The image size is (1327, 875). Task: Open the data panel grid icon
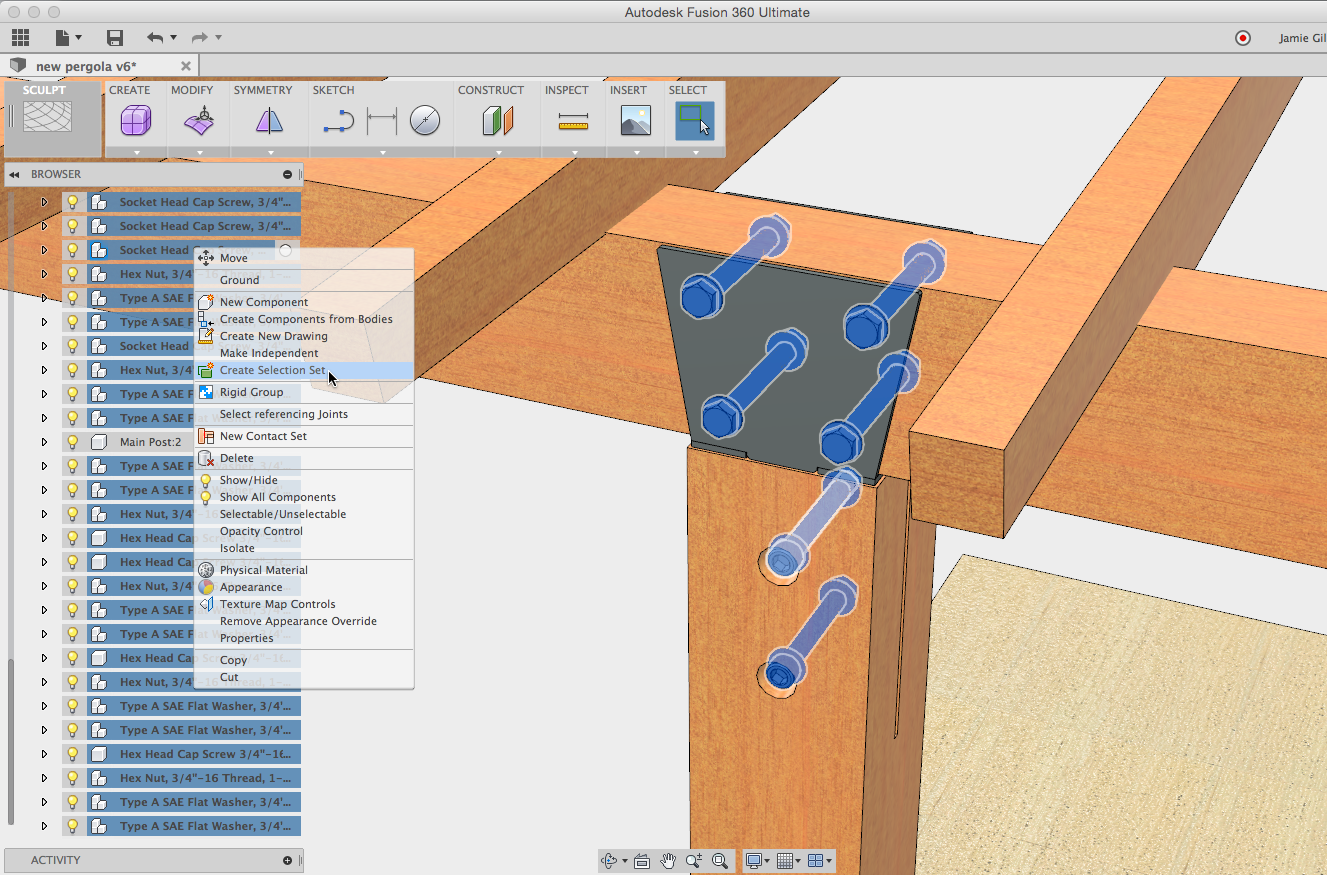tap(21, 38)
